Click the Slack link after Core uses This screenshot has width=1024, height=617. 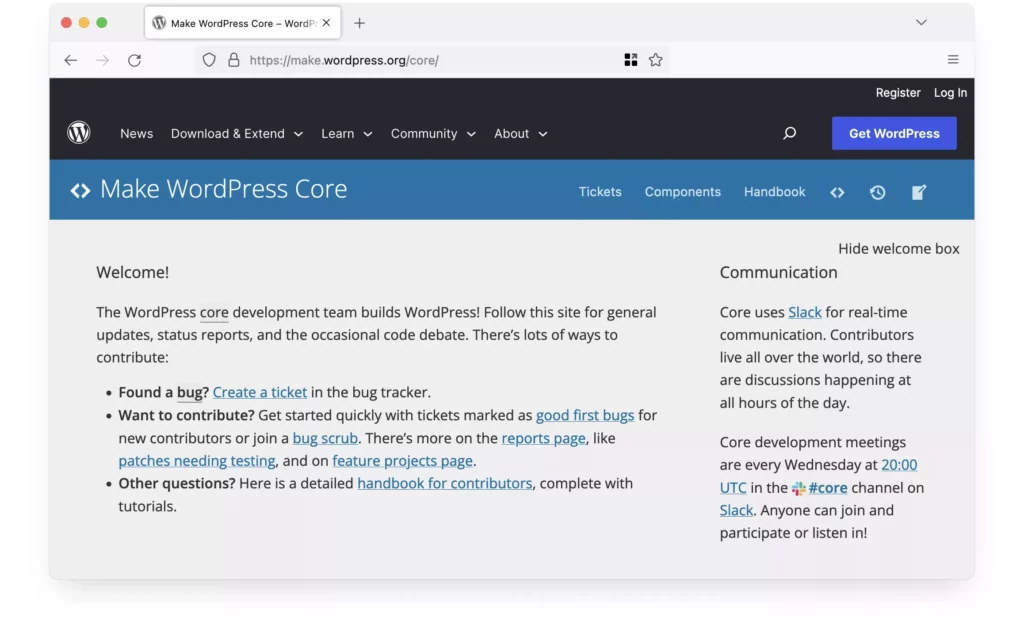coord(804,312)
